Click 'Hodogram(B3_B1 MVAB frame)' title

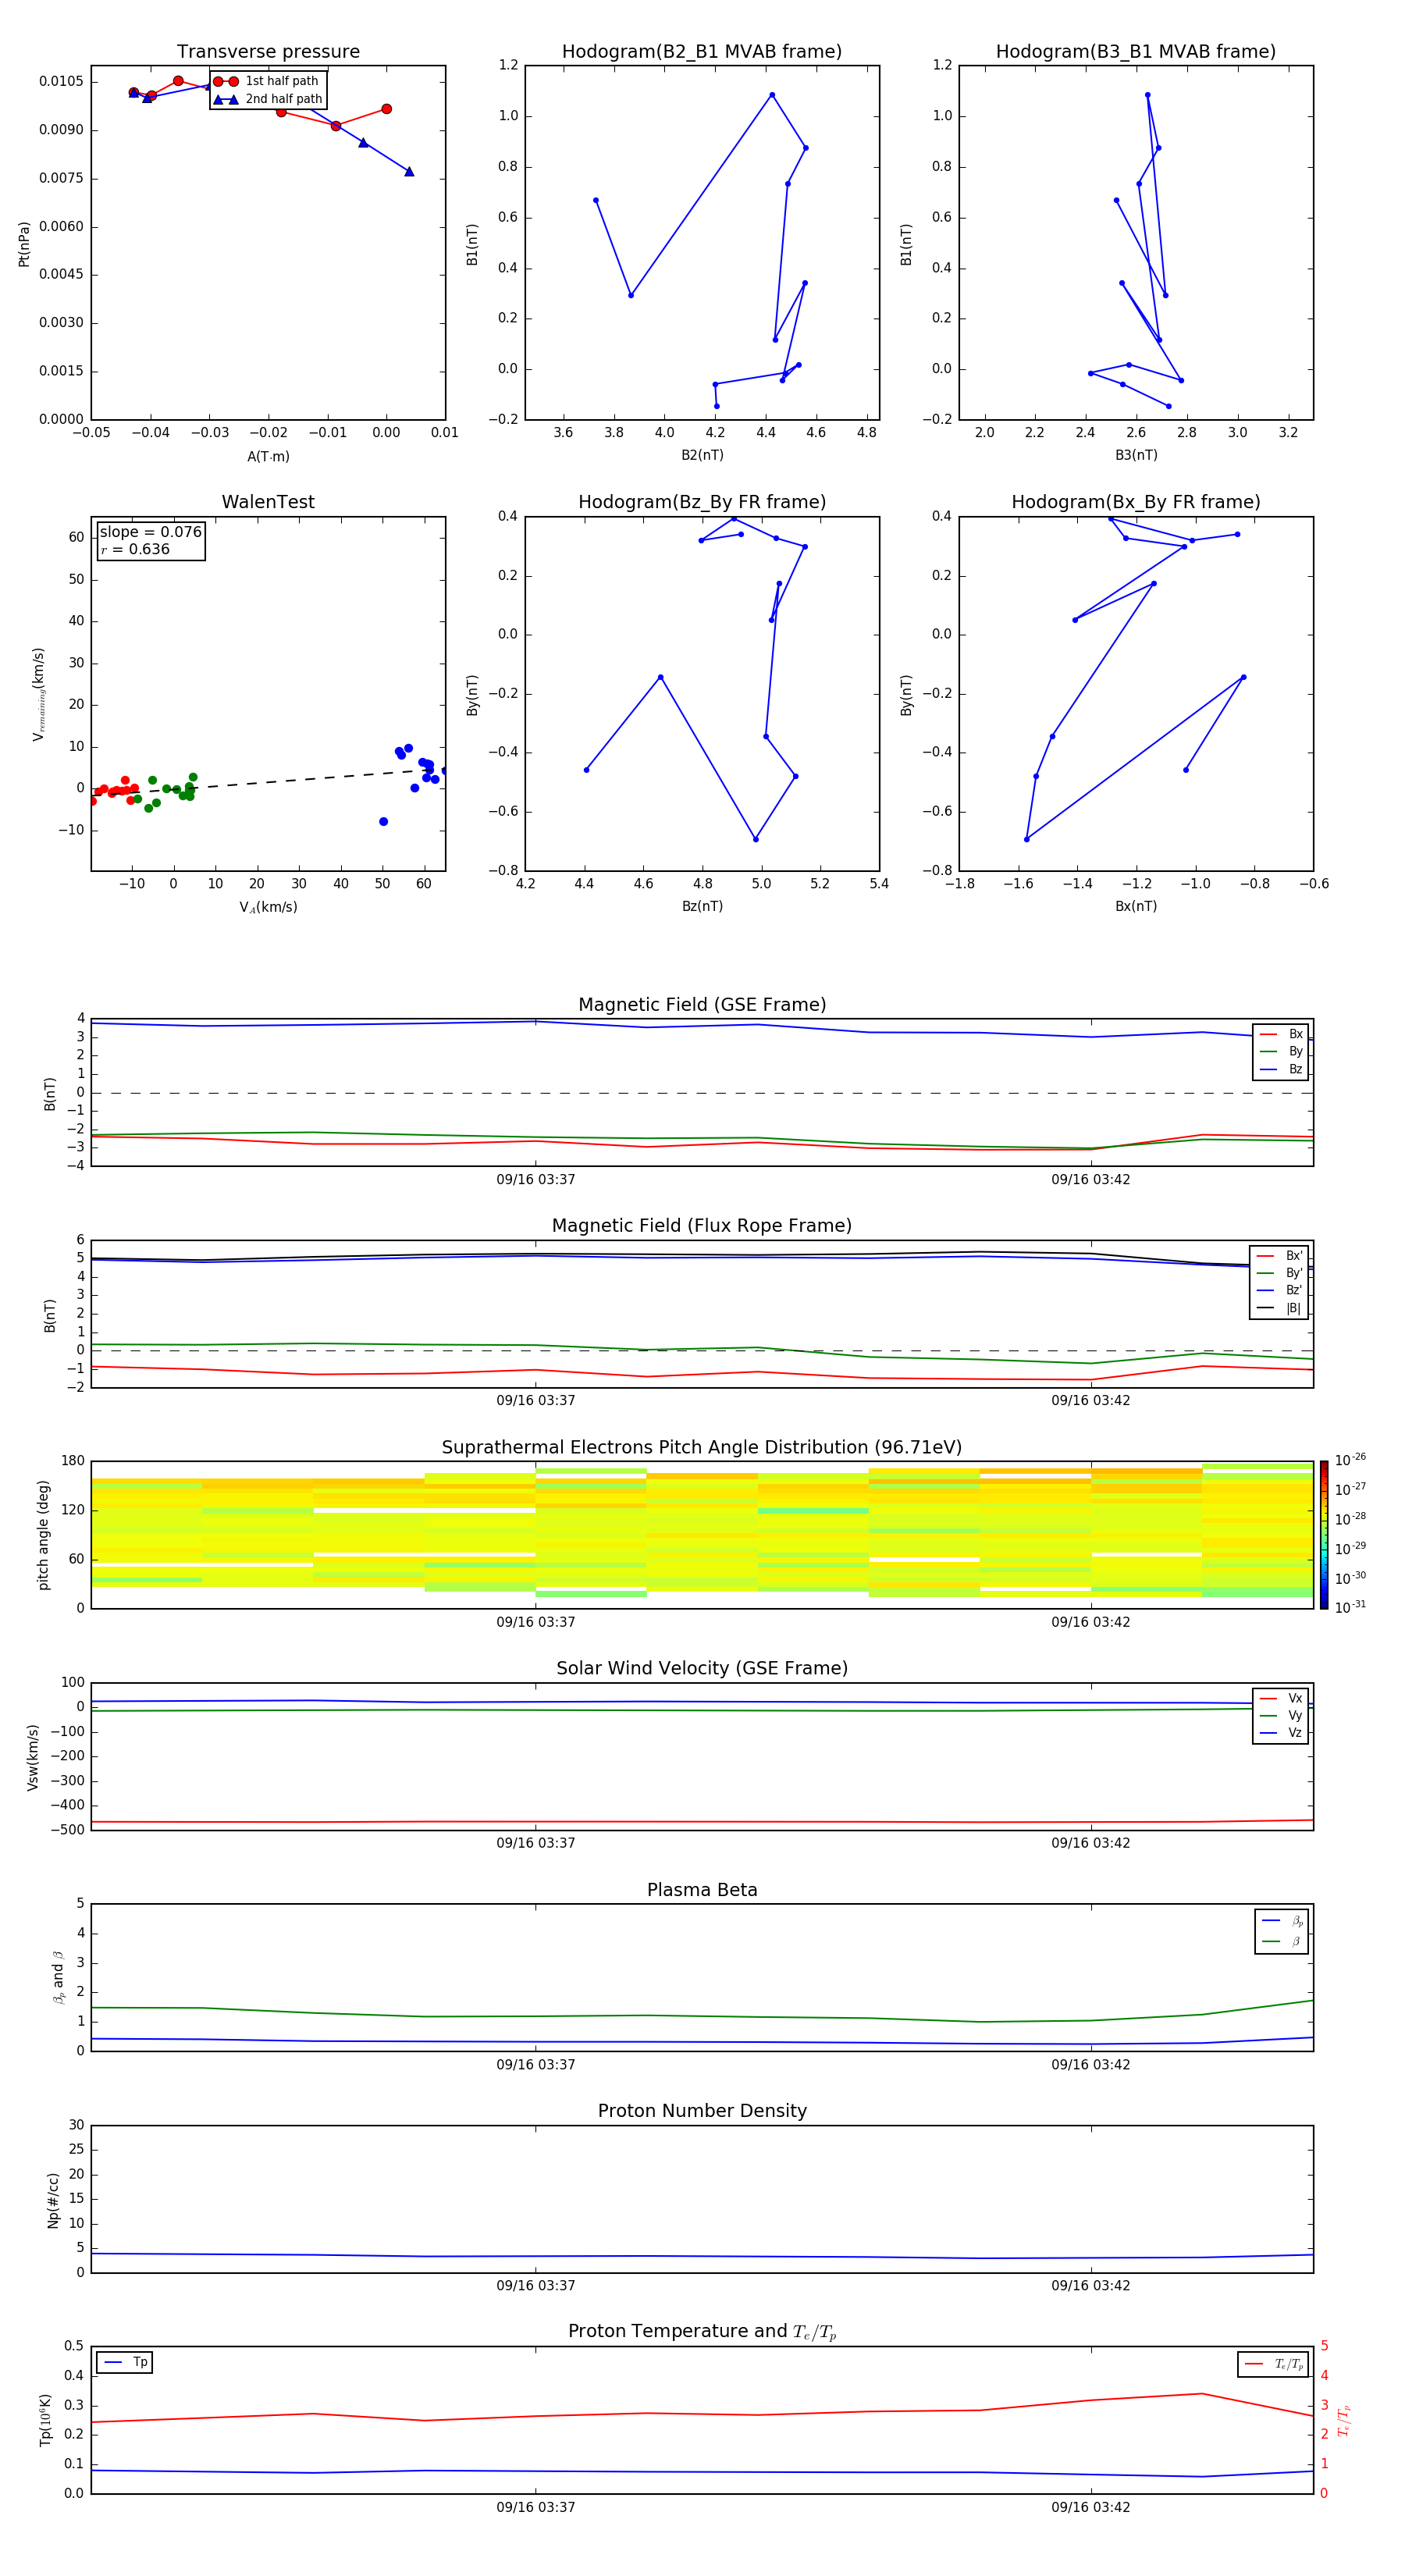pos(1136,51)
